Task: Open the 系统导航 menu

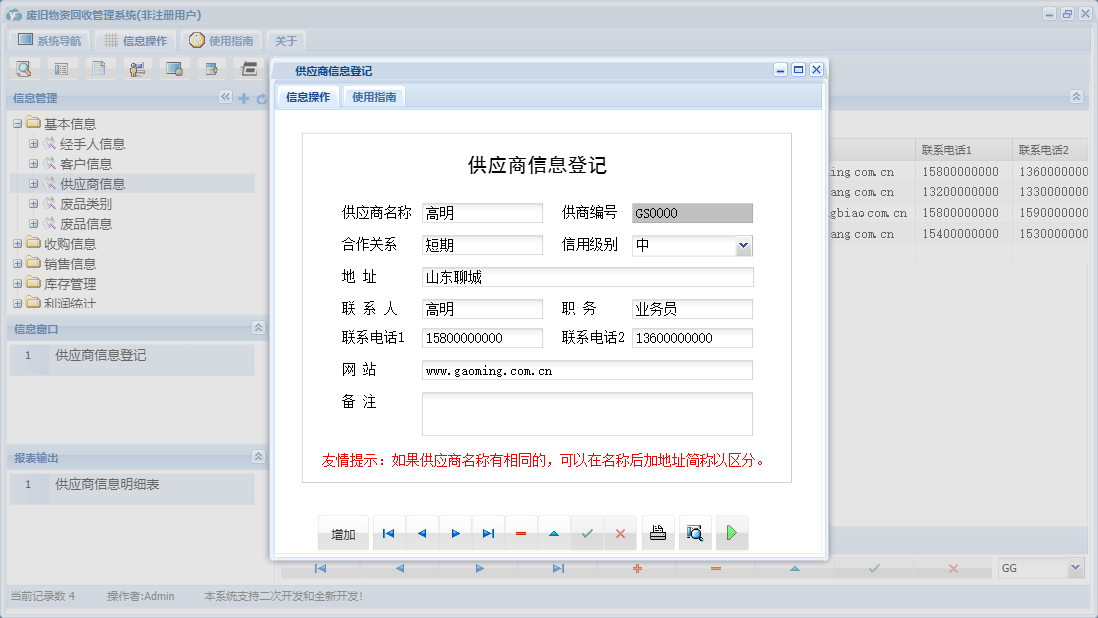Action: [47, 40]
